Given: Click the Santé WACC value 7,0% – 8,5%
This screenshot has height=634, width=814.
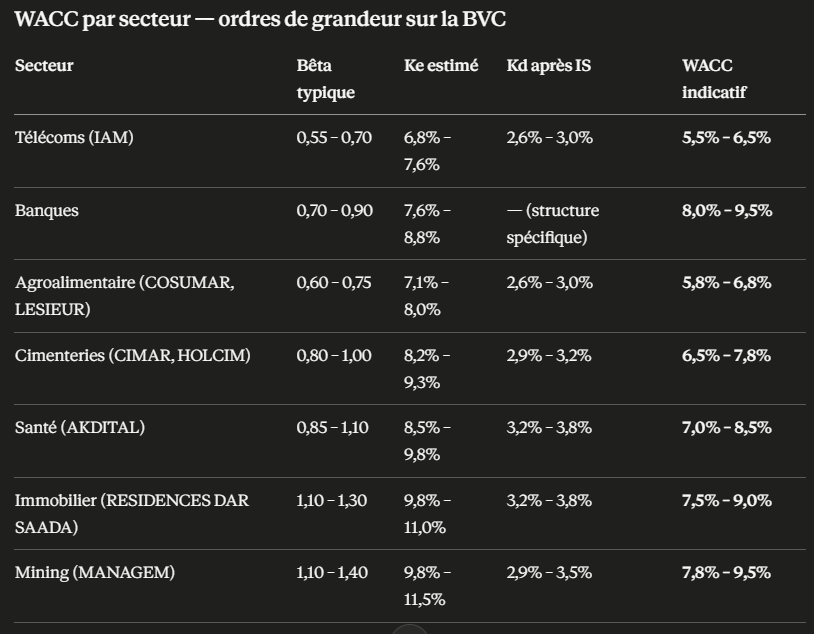Looking at the screenshot, I should [726, 428].
